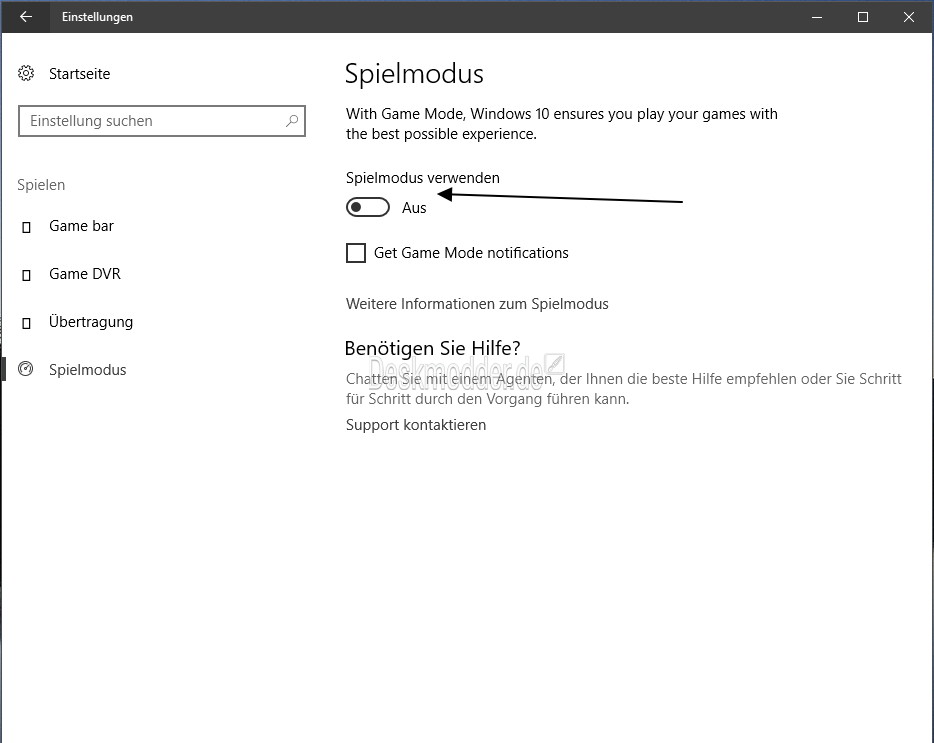Click the Game bar sidebar icon
Screen dimensions: 934x743
(26, 227)
